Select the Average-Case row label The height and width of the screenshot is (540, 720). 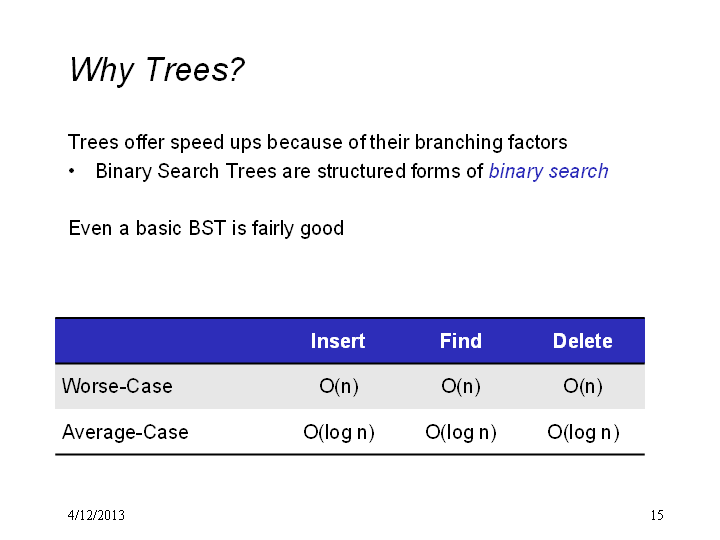[125, 432]
